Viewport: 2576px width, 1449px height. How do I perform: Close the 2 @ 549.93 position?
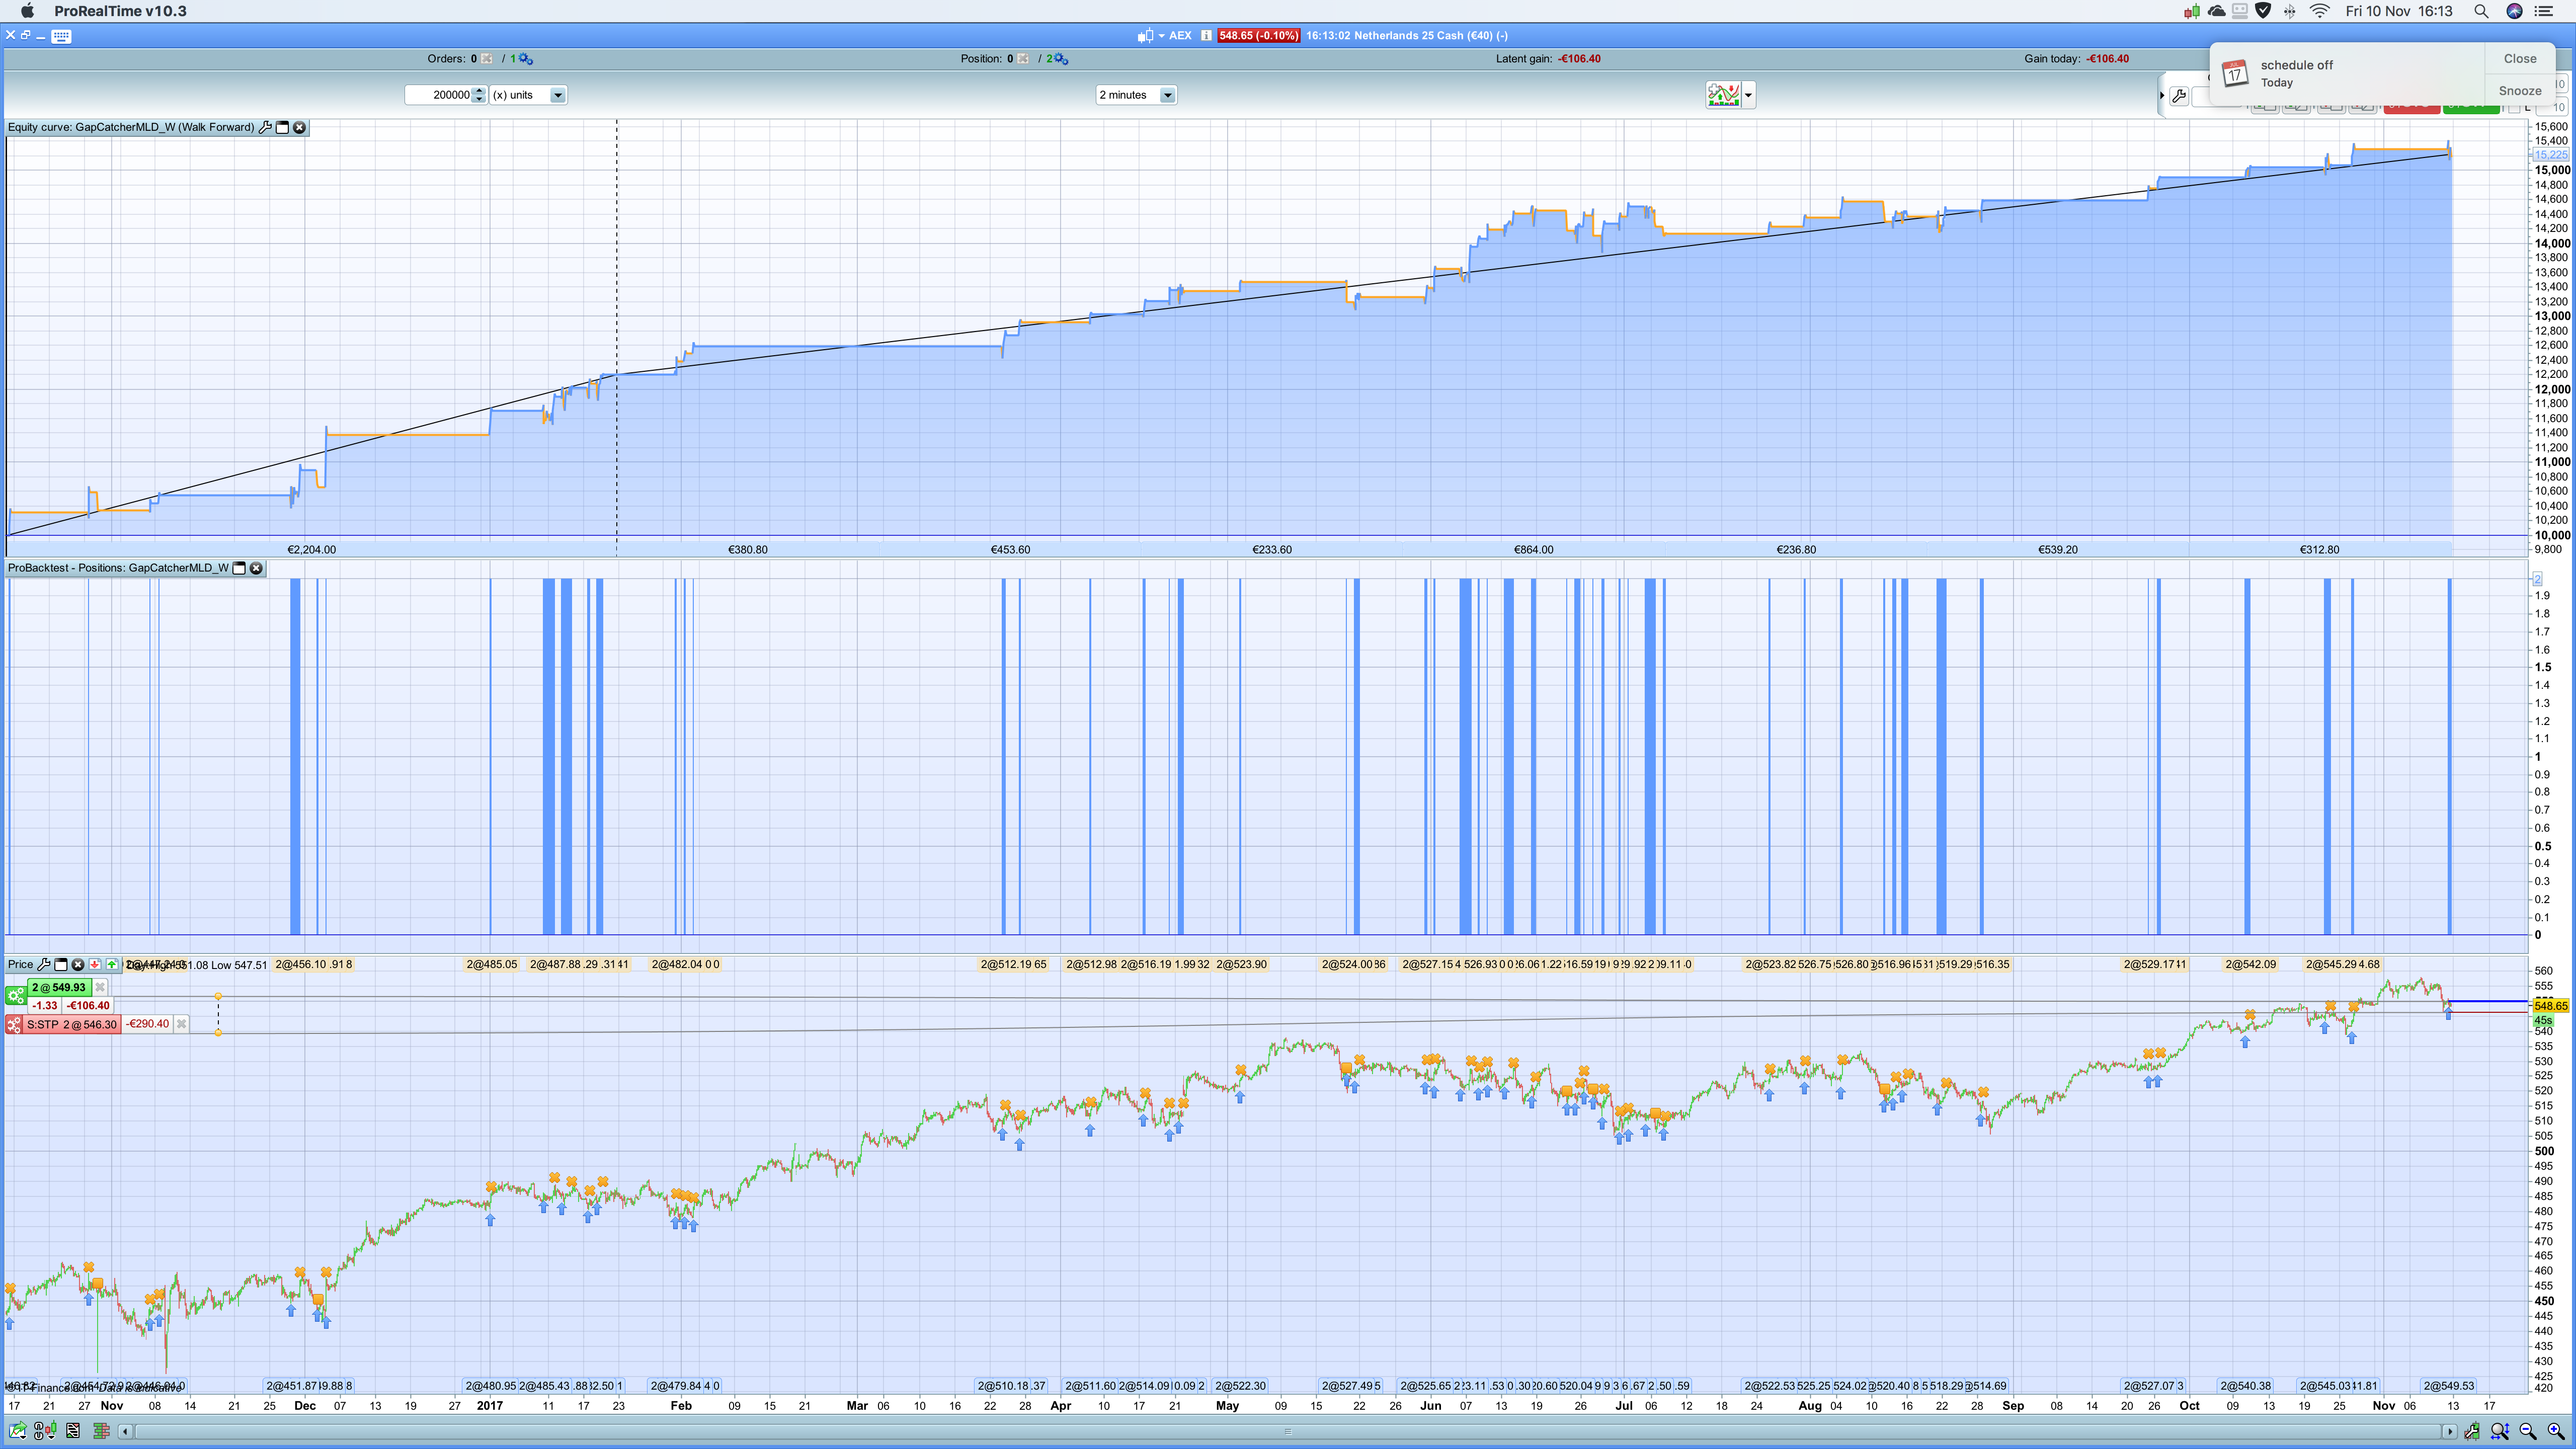(x=100, y=987)
